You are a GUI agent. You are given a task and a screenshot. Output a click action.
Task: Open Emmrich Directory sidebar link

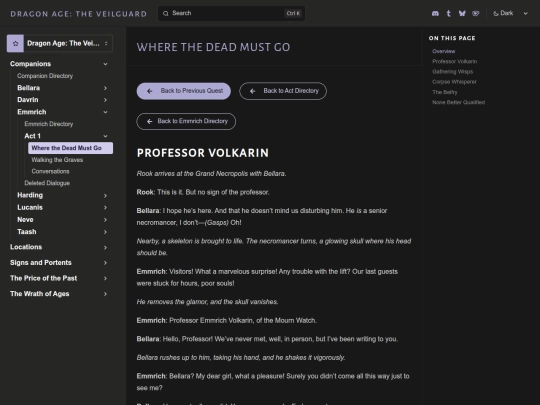click(49, 124)
